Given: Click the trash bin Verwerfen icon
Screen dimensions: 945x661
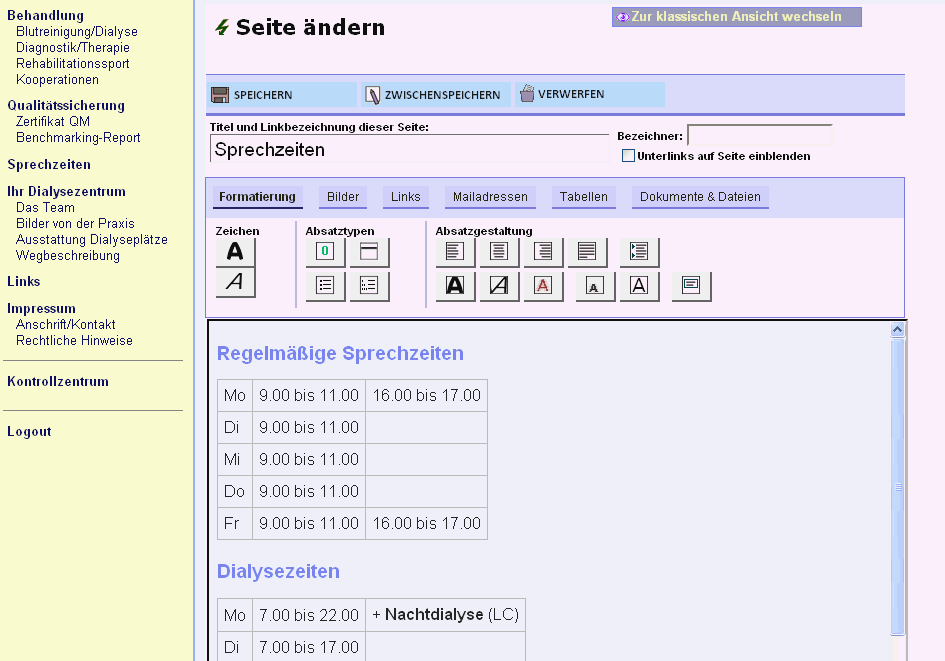Looking at the screenshot, I should click(x=527, y=93).
